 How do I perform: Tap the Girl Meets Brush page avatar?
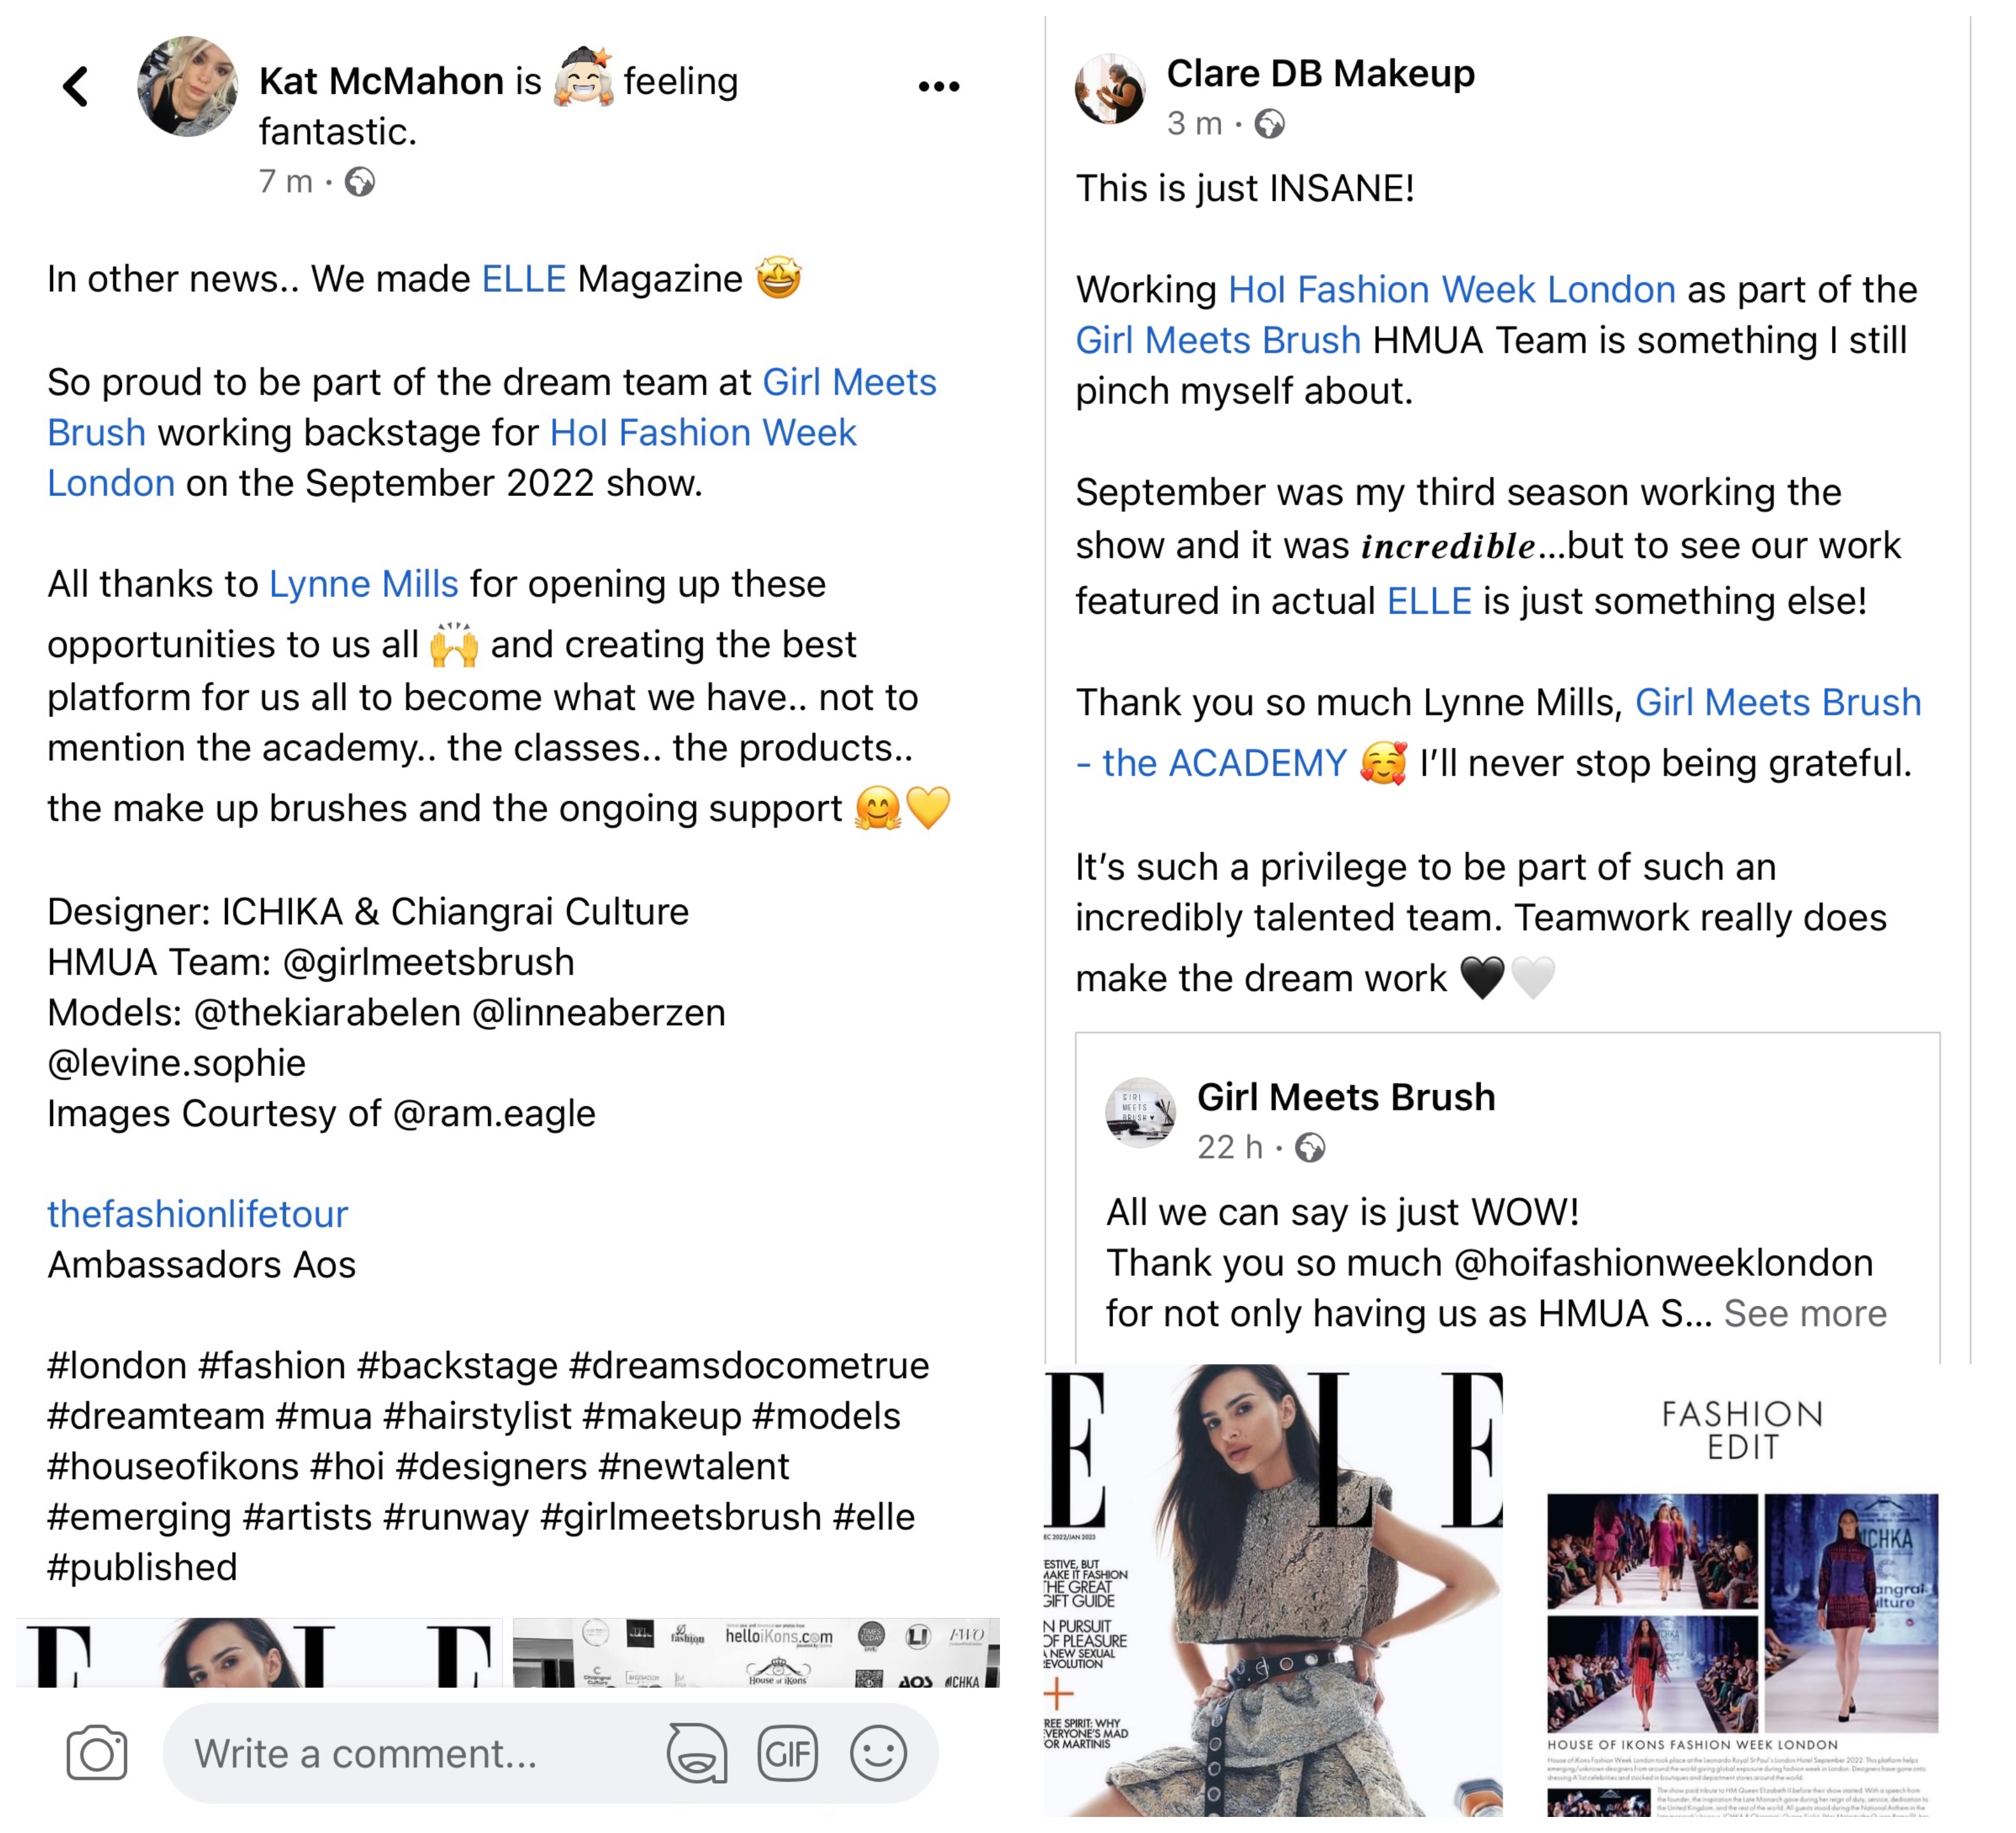point(1141,1112)
